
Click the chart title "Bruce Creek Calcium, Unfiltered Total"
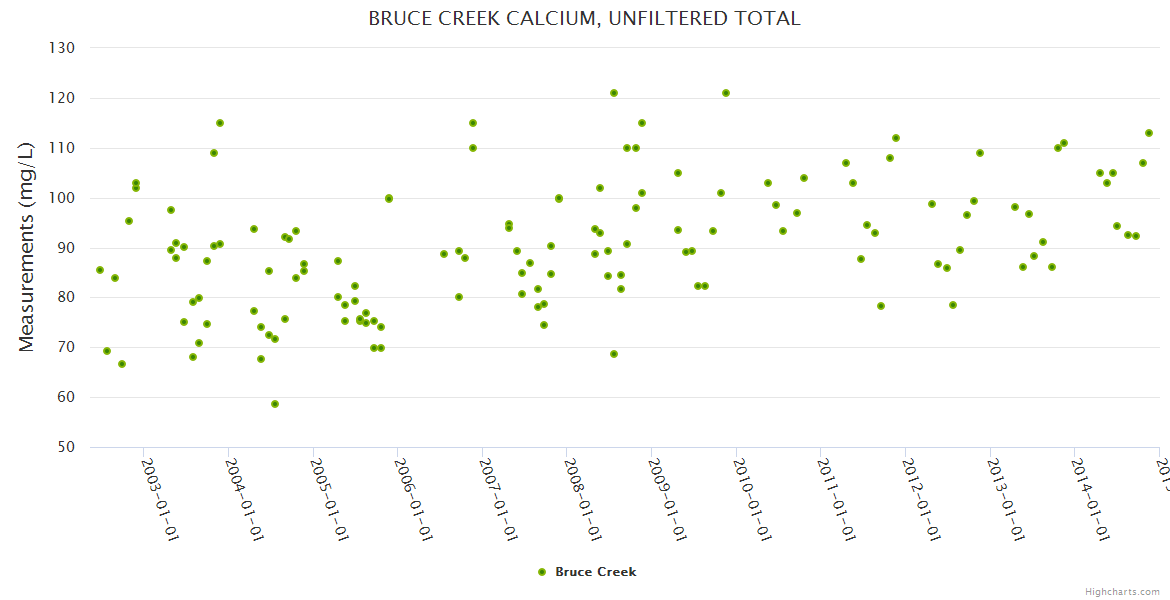point(584,19)
